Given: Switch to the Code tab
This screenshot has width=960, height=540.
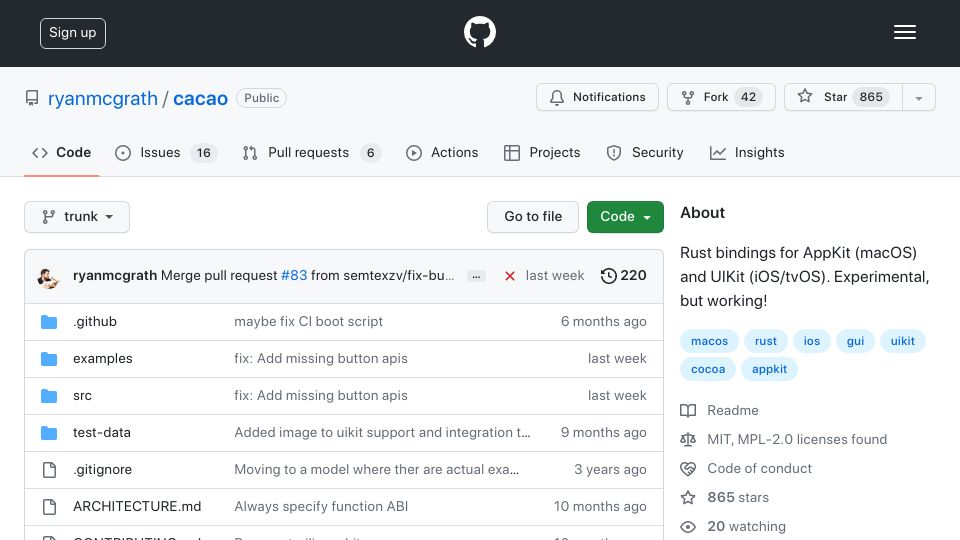Looking at the screenshot, I should click(61, 152).
